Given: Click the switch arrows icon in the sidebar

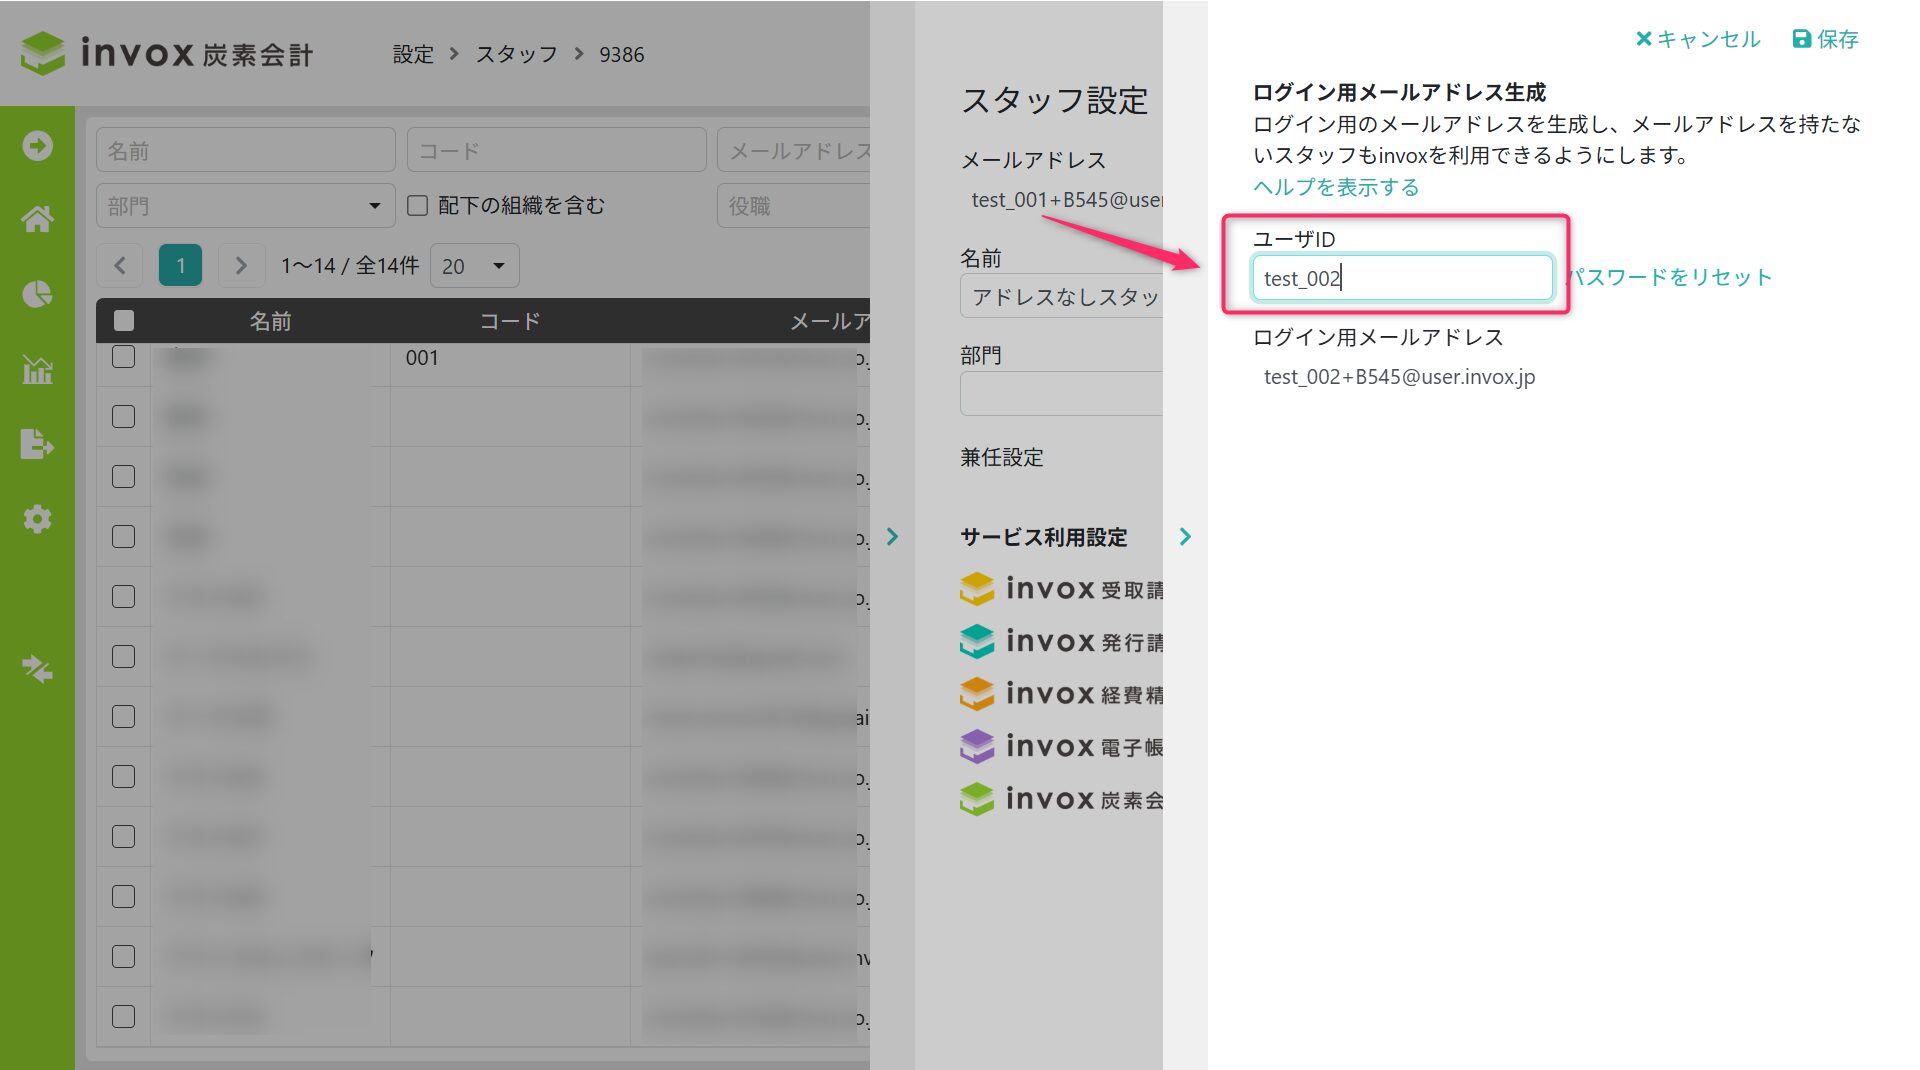Looking at the screenshot, I should [x=38, y=668].
